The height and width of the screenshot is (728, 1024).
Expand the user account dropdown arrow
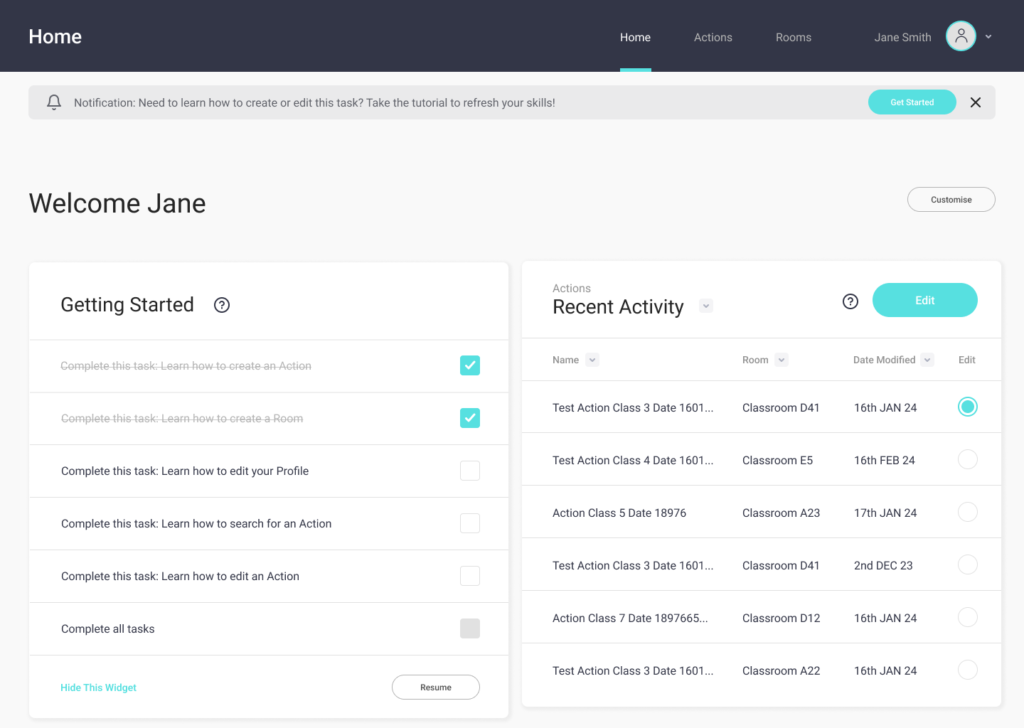click(988, 37)
